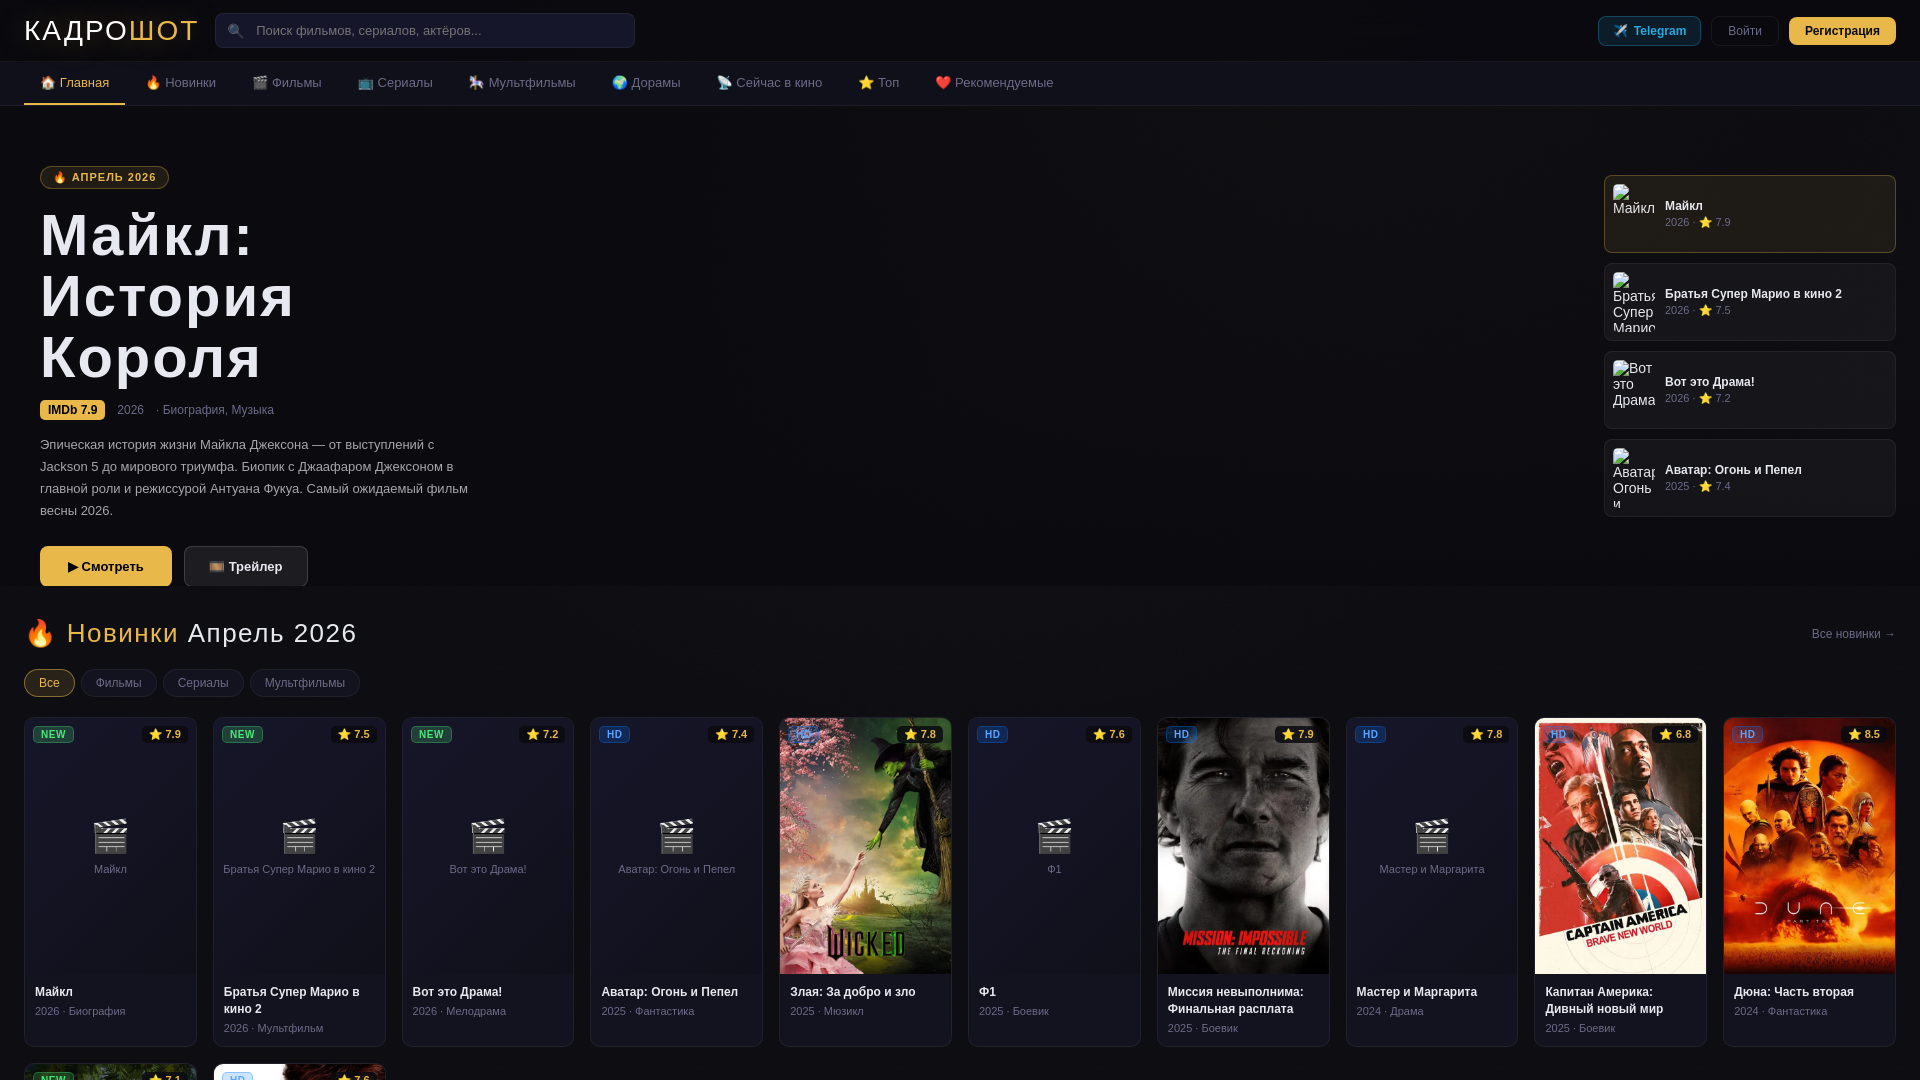Open the Captain America poster

pos(1621,846)
